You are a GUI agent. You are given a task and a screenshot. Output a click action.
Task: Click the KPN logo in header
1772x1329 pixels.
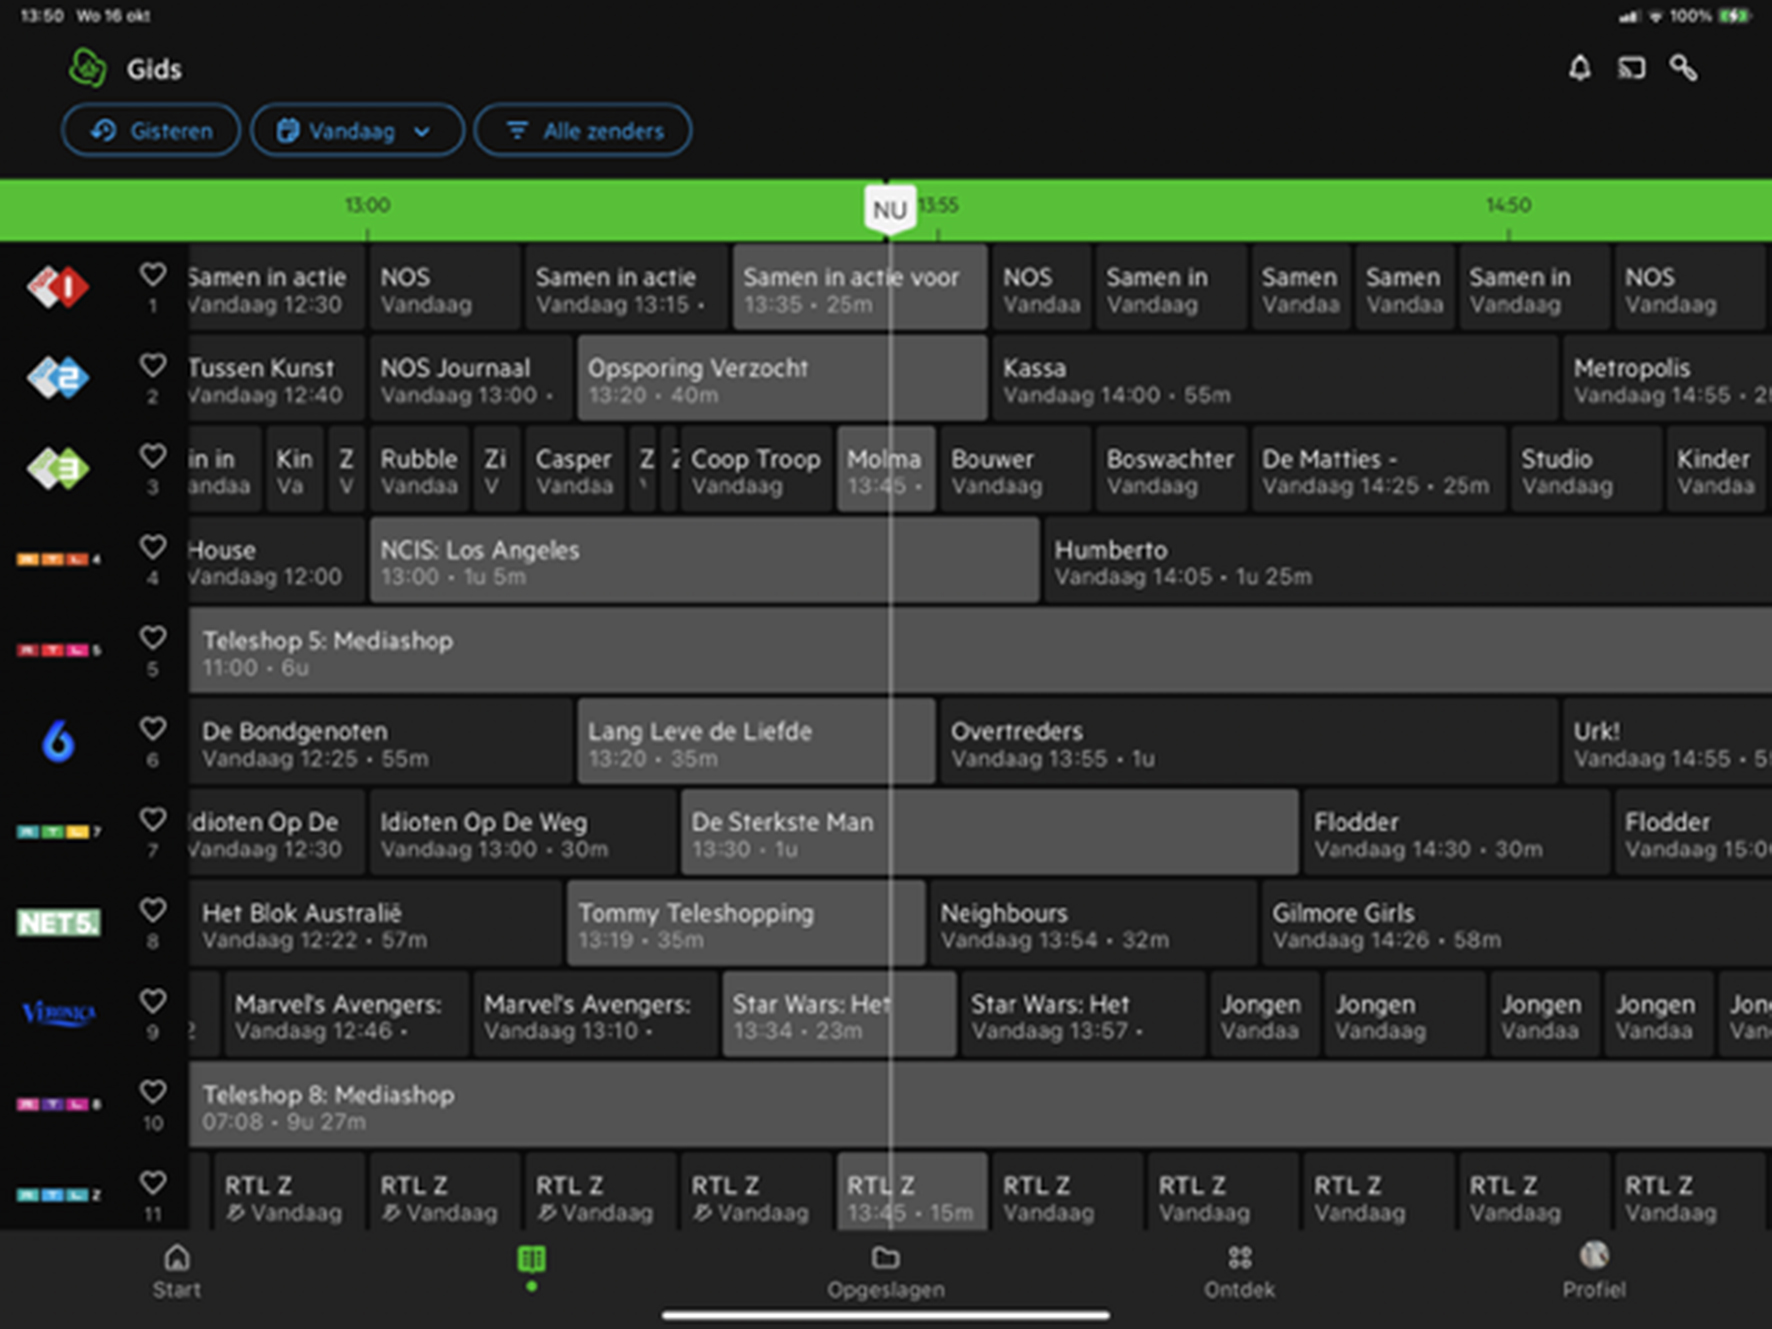coord(88,68)
